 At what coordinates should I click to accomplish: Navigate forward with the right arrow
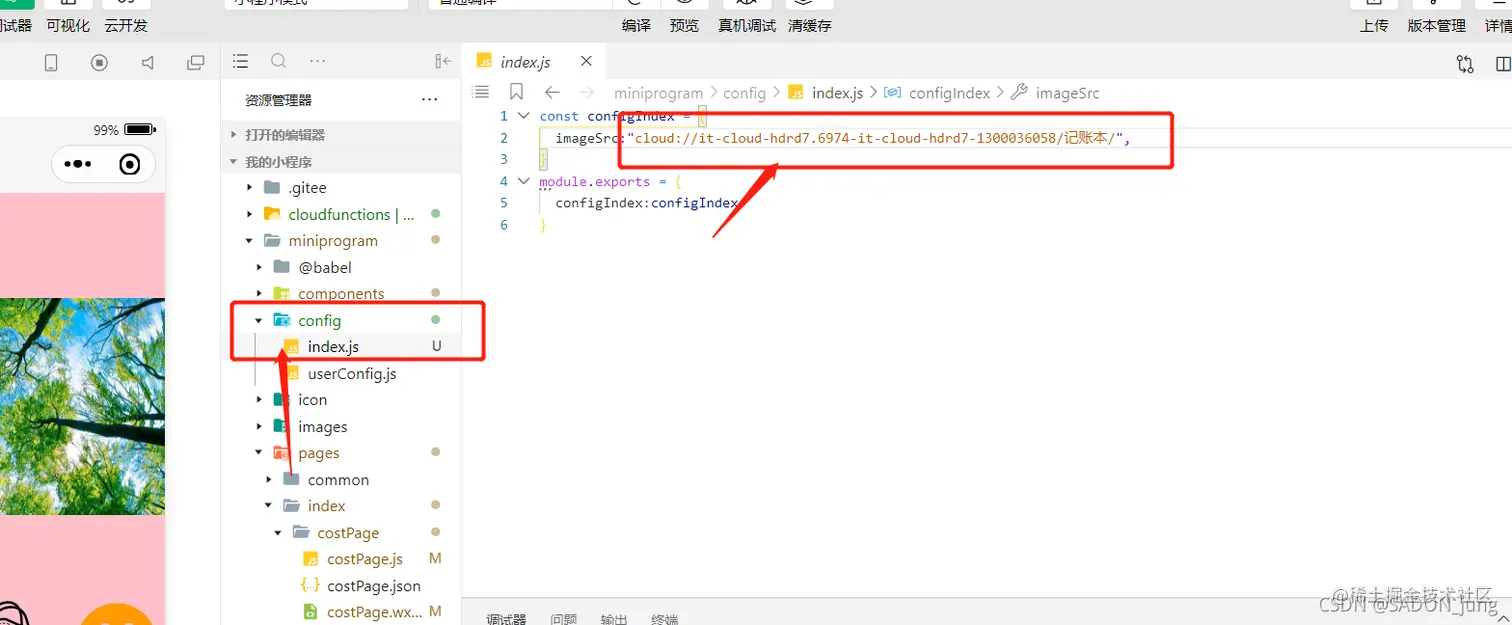coord(588,92)
